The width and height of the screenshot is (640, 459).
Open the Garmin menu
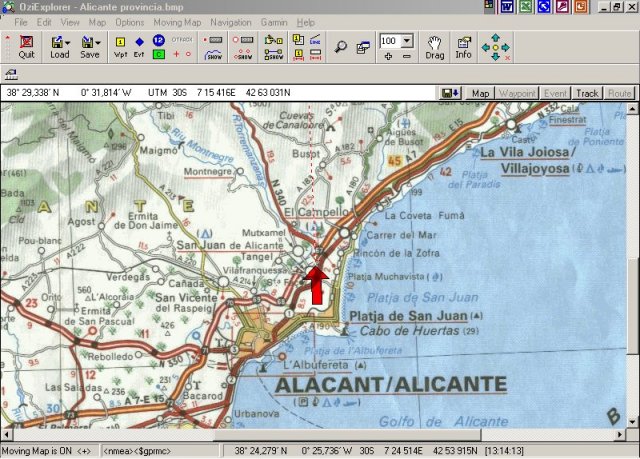tap(274, 21)
